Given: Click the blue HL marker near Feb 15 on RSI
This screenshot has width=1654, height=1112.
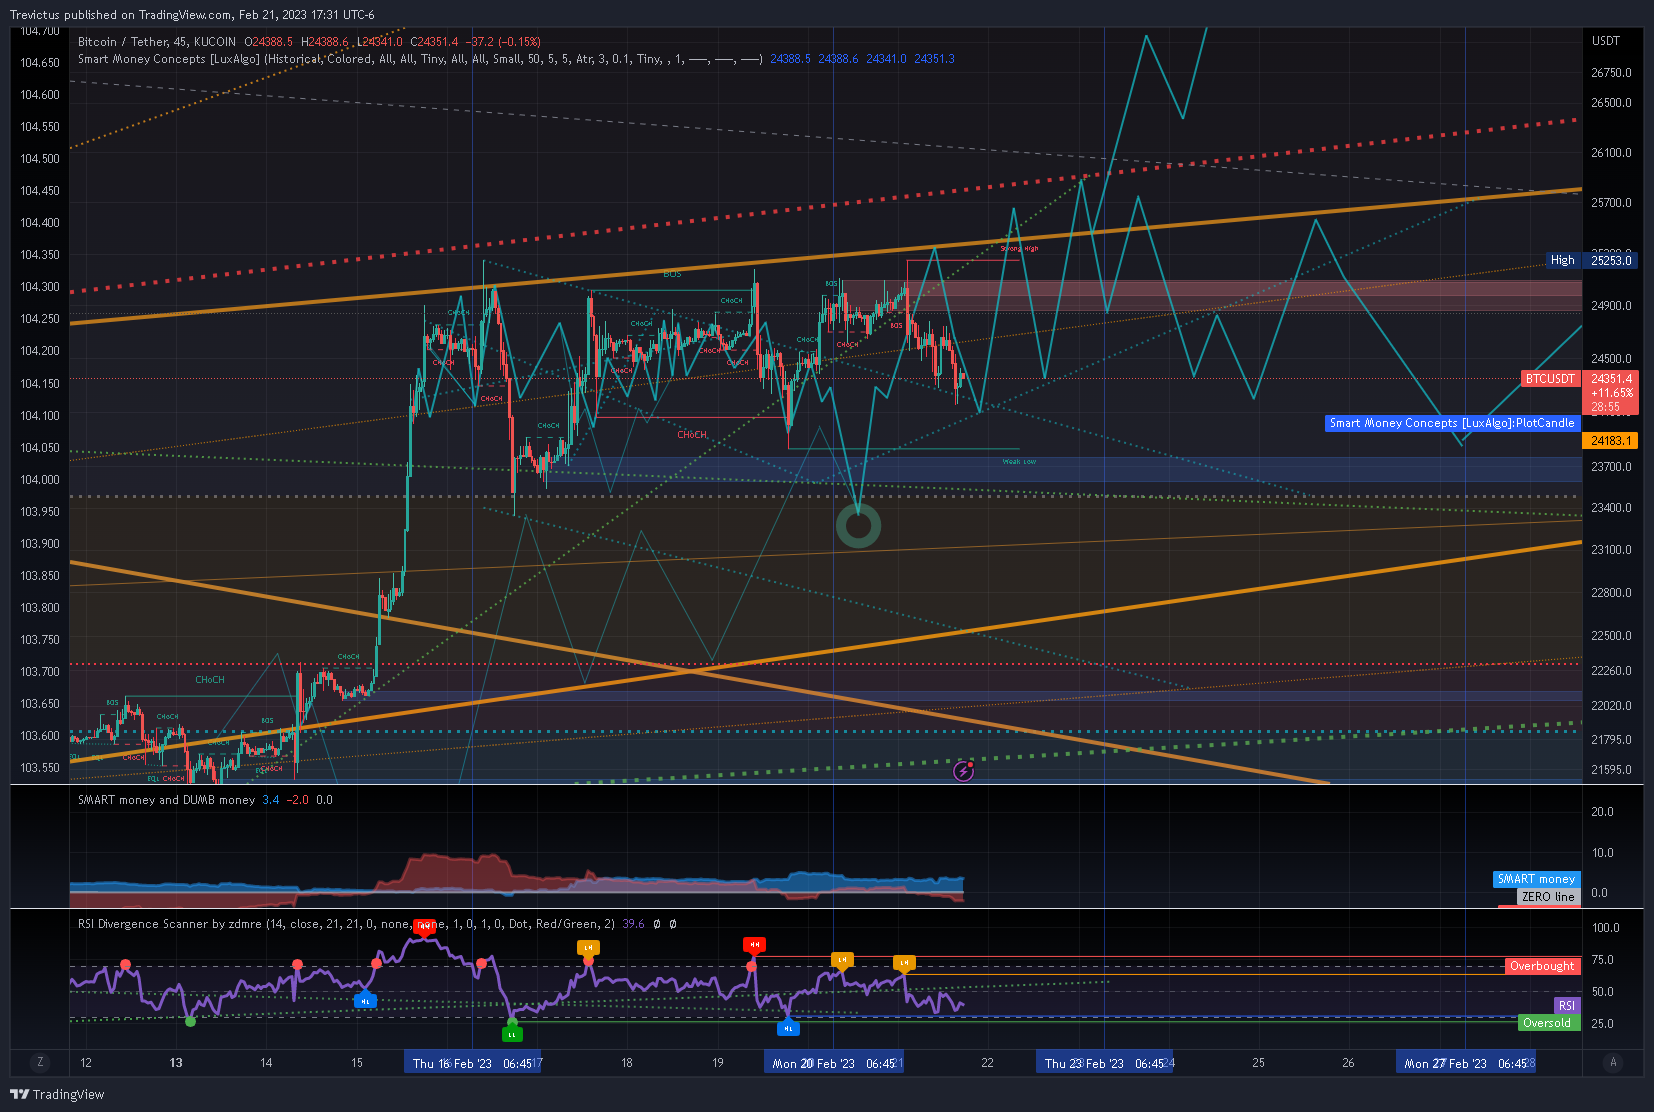Looking at the screenshot, I should [365, 1001].
